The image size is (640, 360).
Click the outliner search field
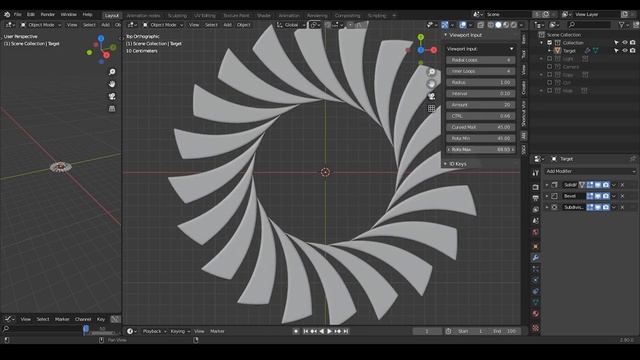[x=590, y=25]
